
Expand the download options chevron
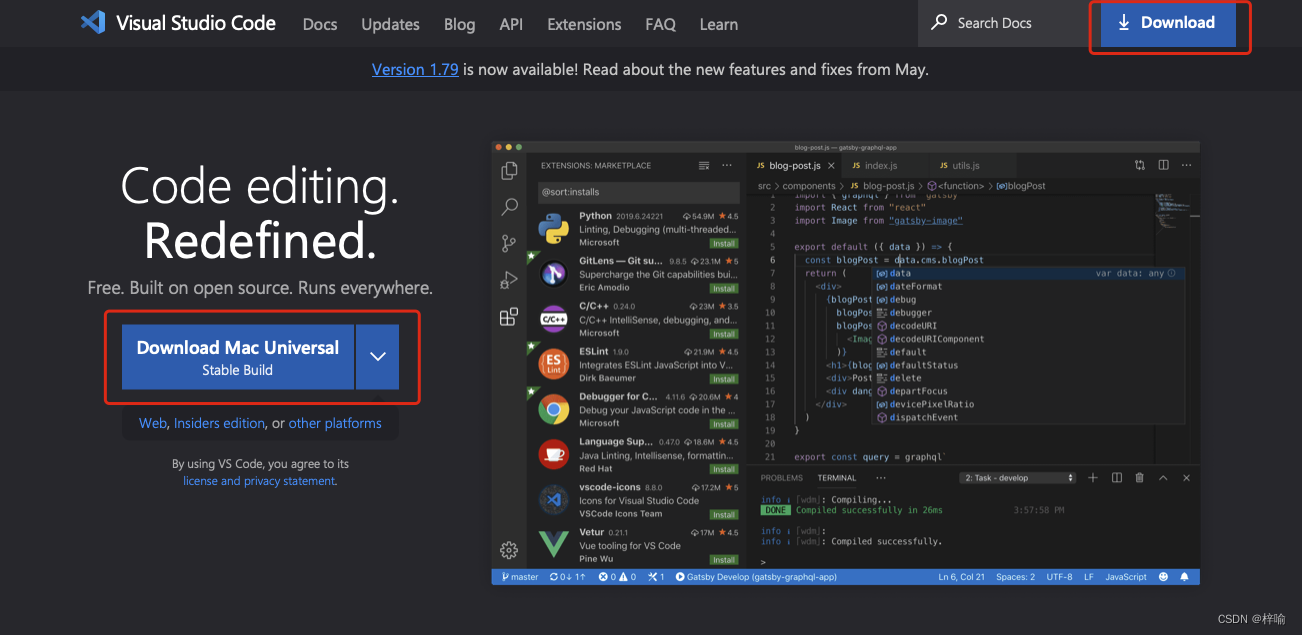pyautogui.click(x=378, y=356)
